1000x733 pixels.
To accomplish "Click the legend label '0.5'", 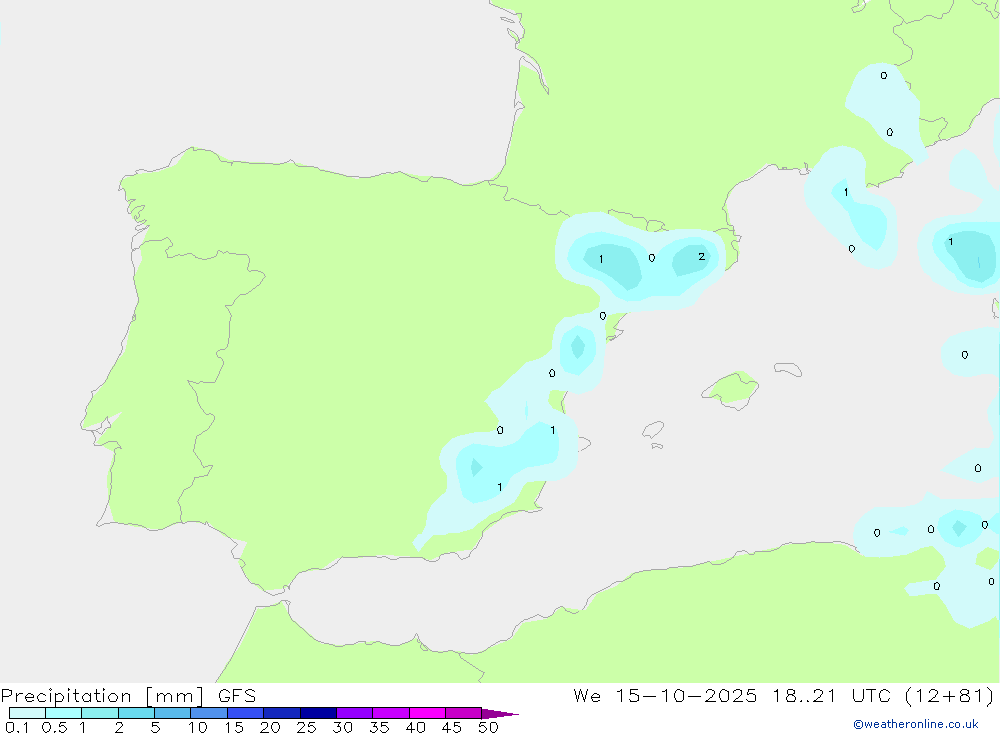I will 54,727.
